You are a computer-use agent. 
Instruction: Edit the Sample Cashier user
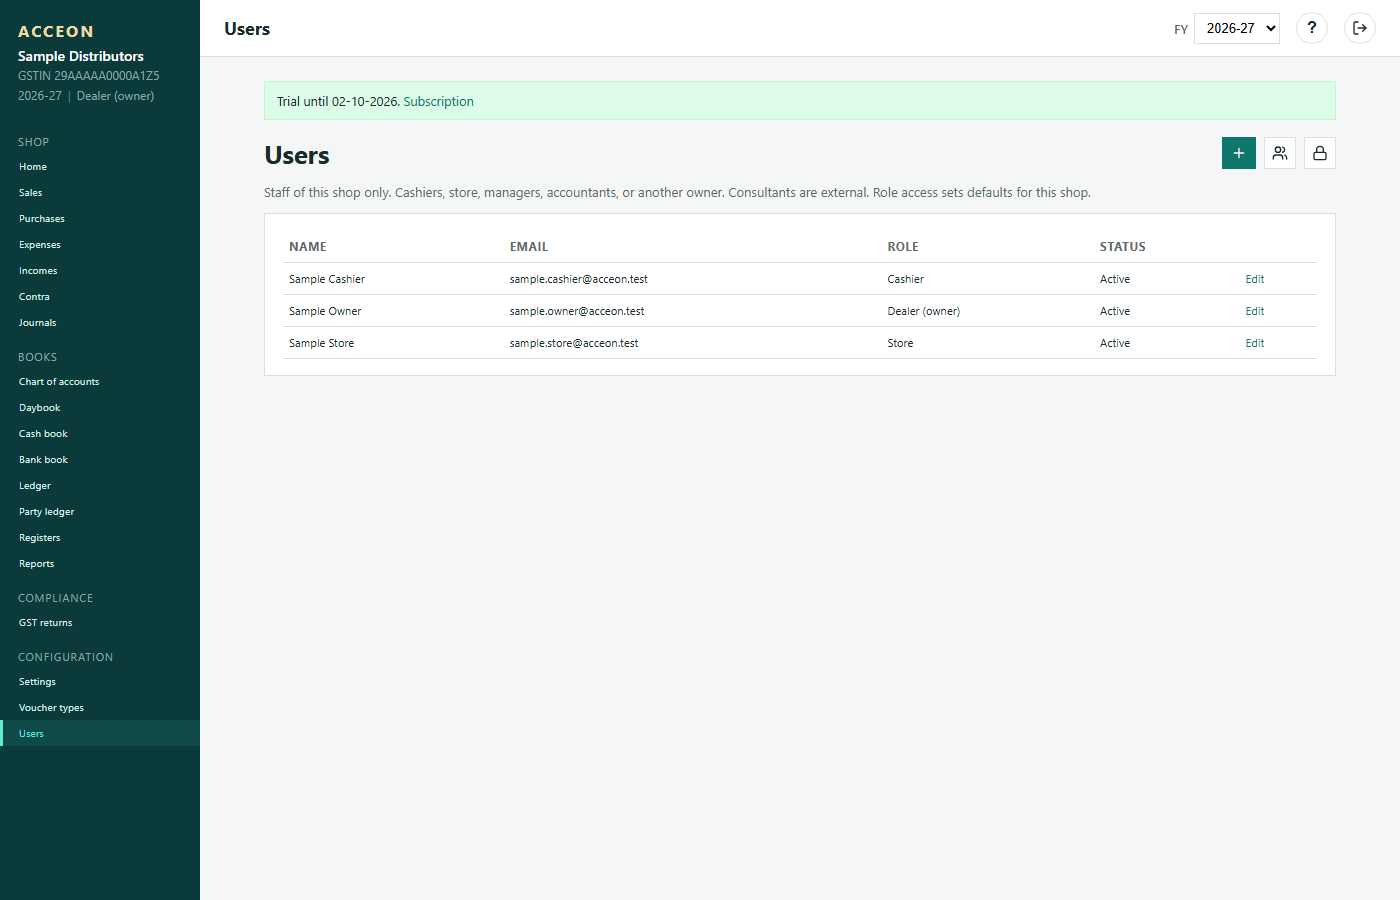pyautogui.click(x=1255, y=279)
